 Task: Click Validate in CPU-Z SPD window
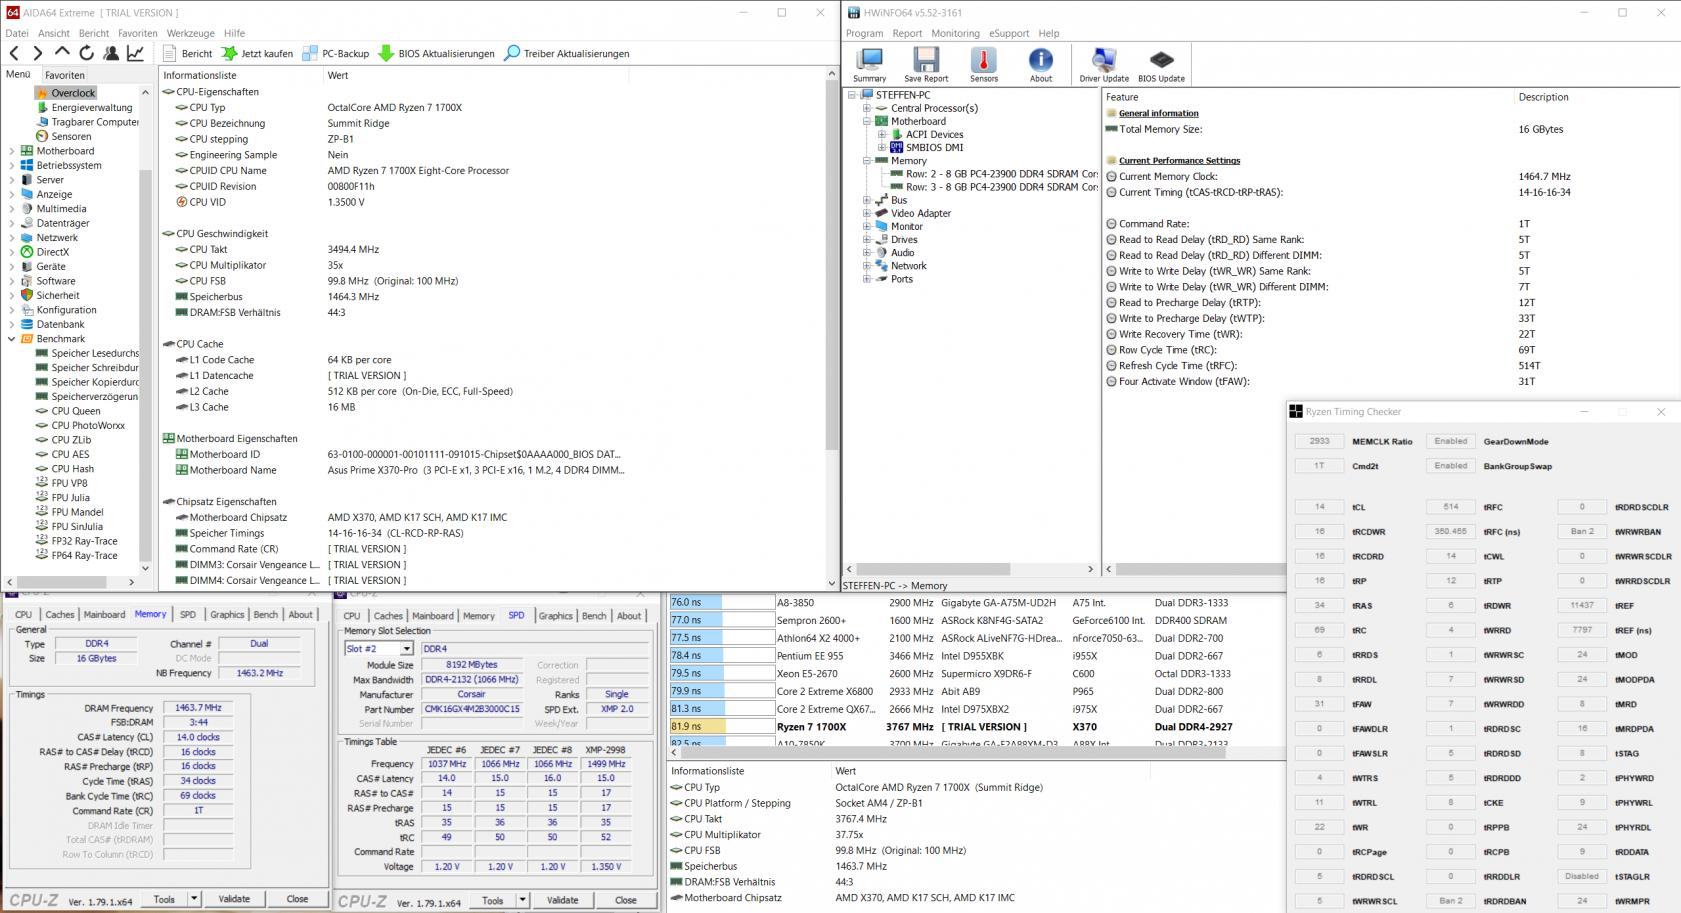point(562,900)
